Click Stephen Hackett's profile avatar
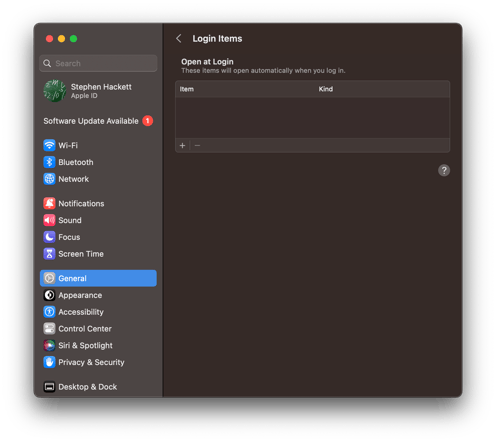Screen dimensions: 496x442 pyautogui.click(x=54, y=91)
